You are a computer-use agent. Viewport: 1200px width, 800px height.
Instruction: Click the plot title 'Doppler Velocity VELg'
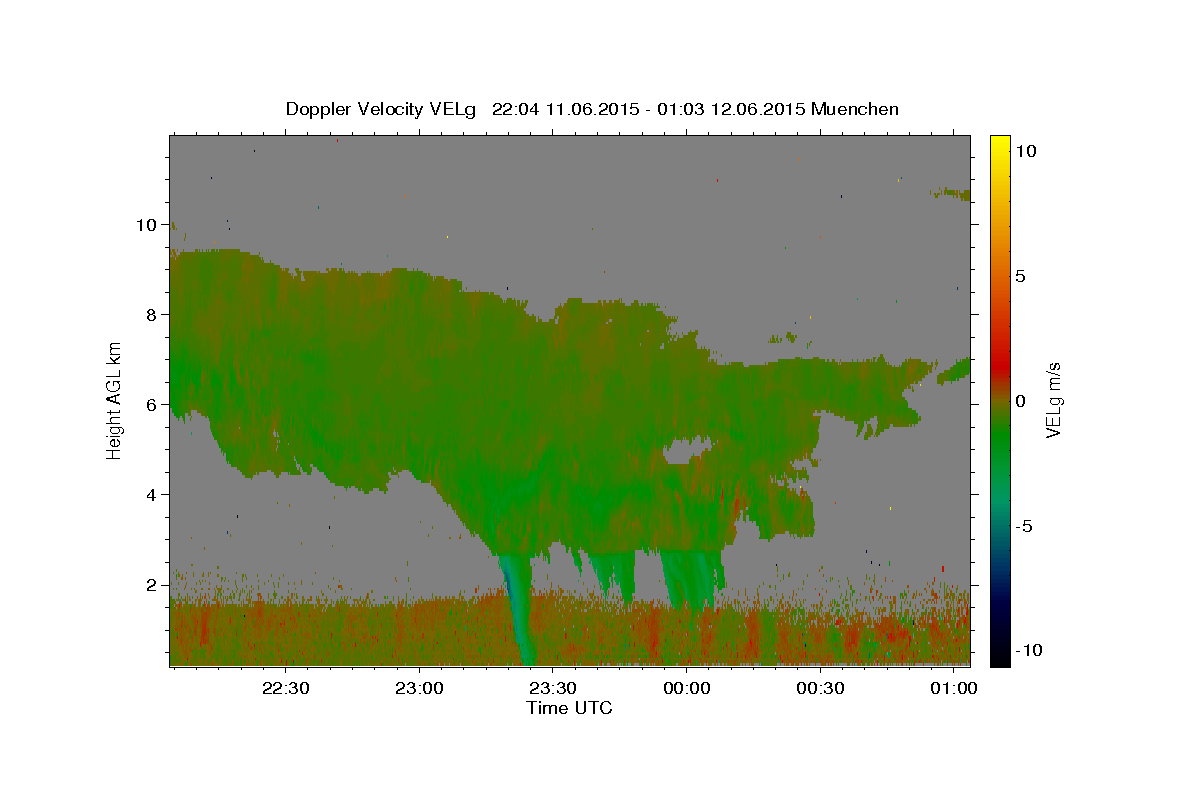tap(383, 109)
